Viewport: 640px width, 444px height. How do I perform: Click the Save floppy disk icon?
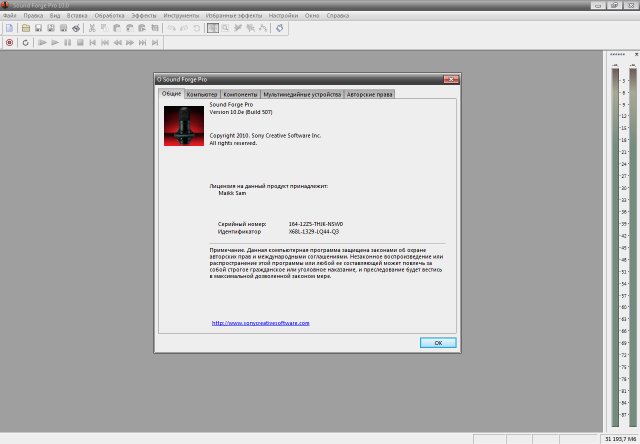37,28
